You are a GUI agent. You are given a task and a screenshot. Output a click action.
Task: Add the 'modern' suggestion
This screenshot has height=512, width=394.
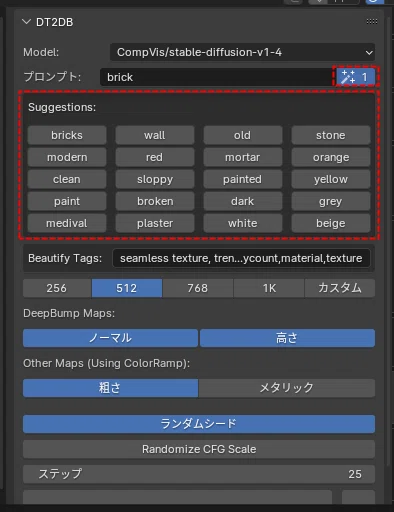[67, 157]
